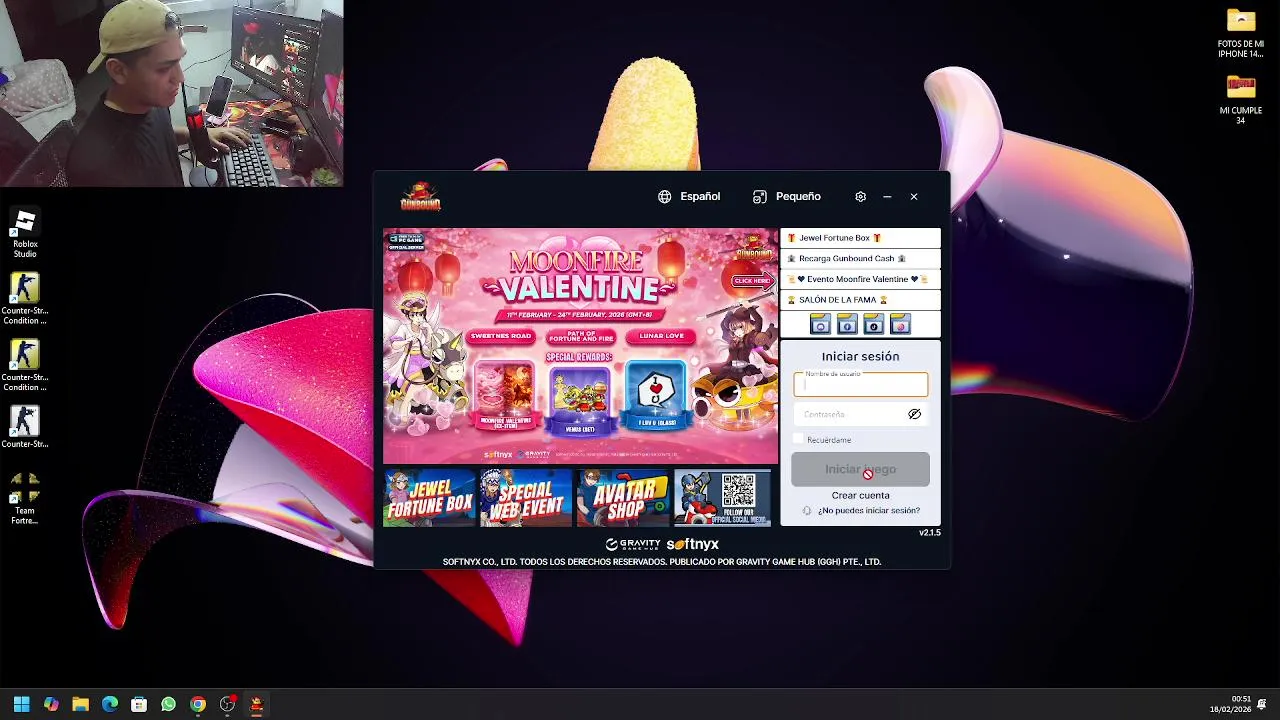The image size is (1280, 720).
Task: Click the QR code social media banner
Action: coord(722,497)
